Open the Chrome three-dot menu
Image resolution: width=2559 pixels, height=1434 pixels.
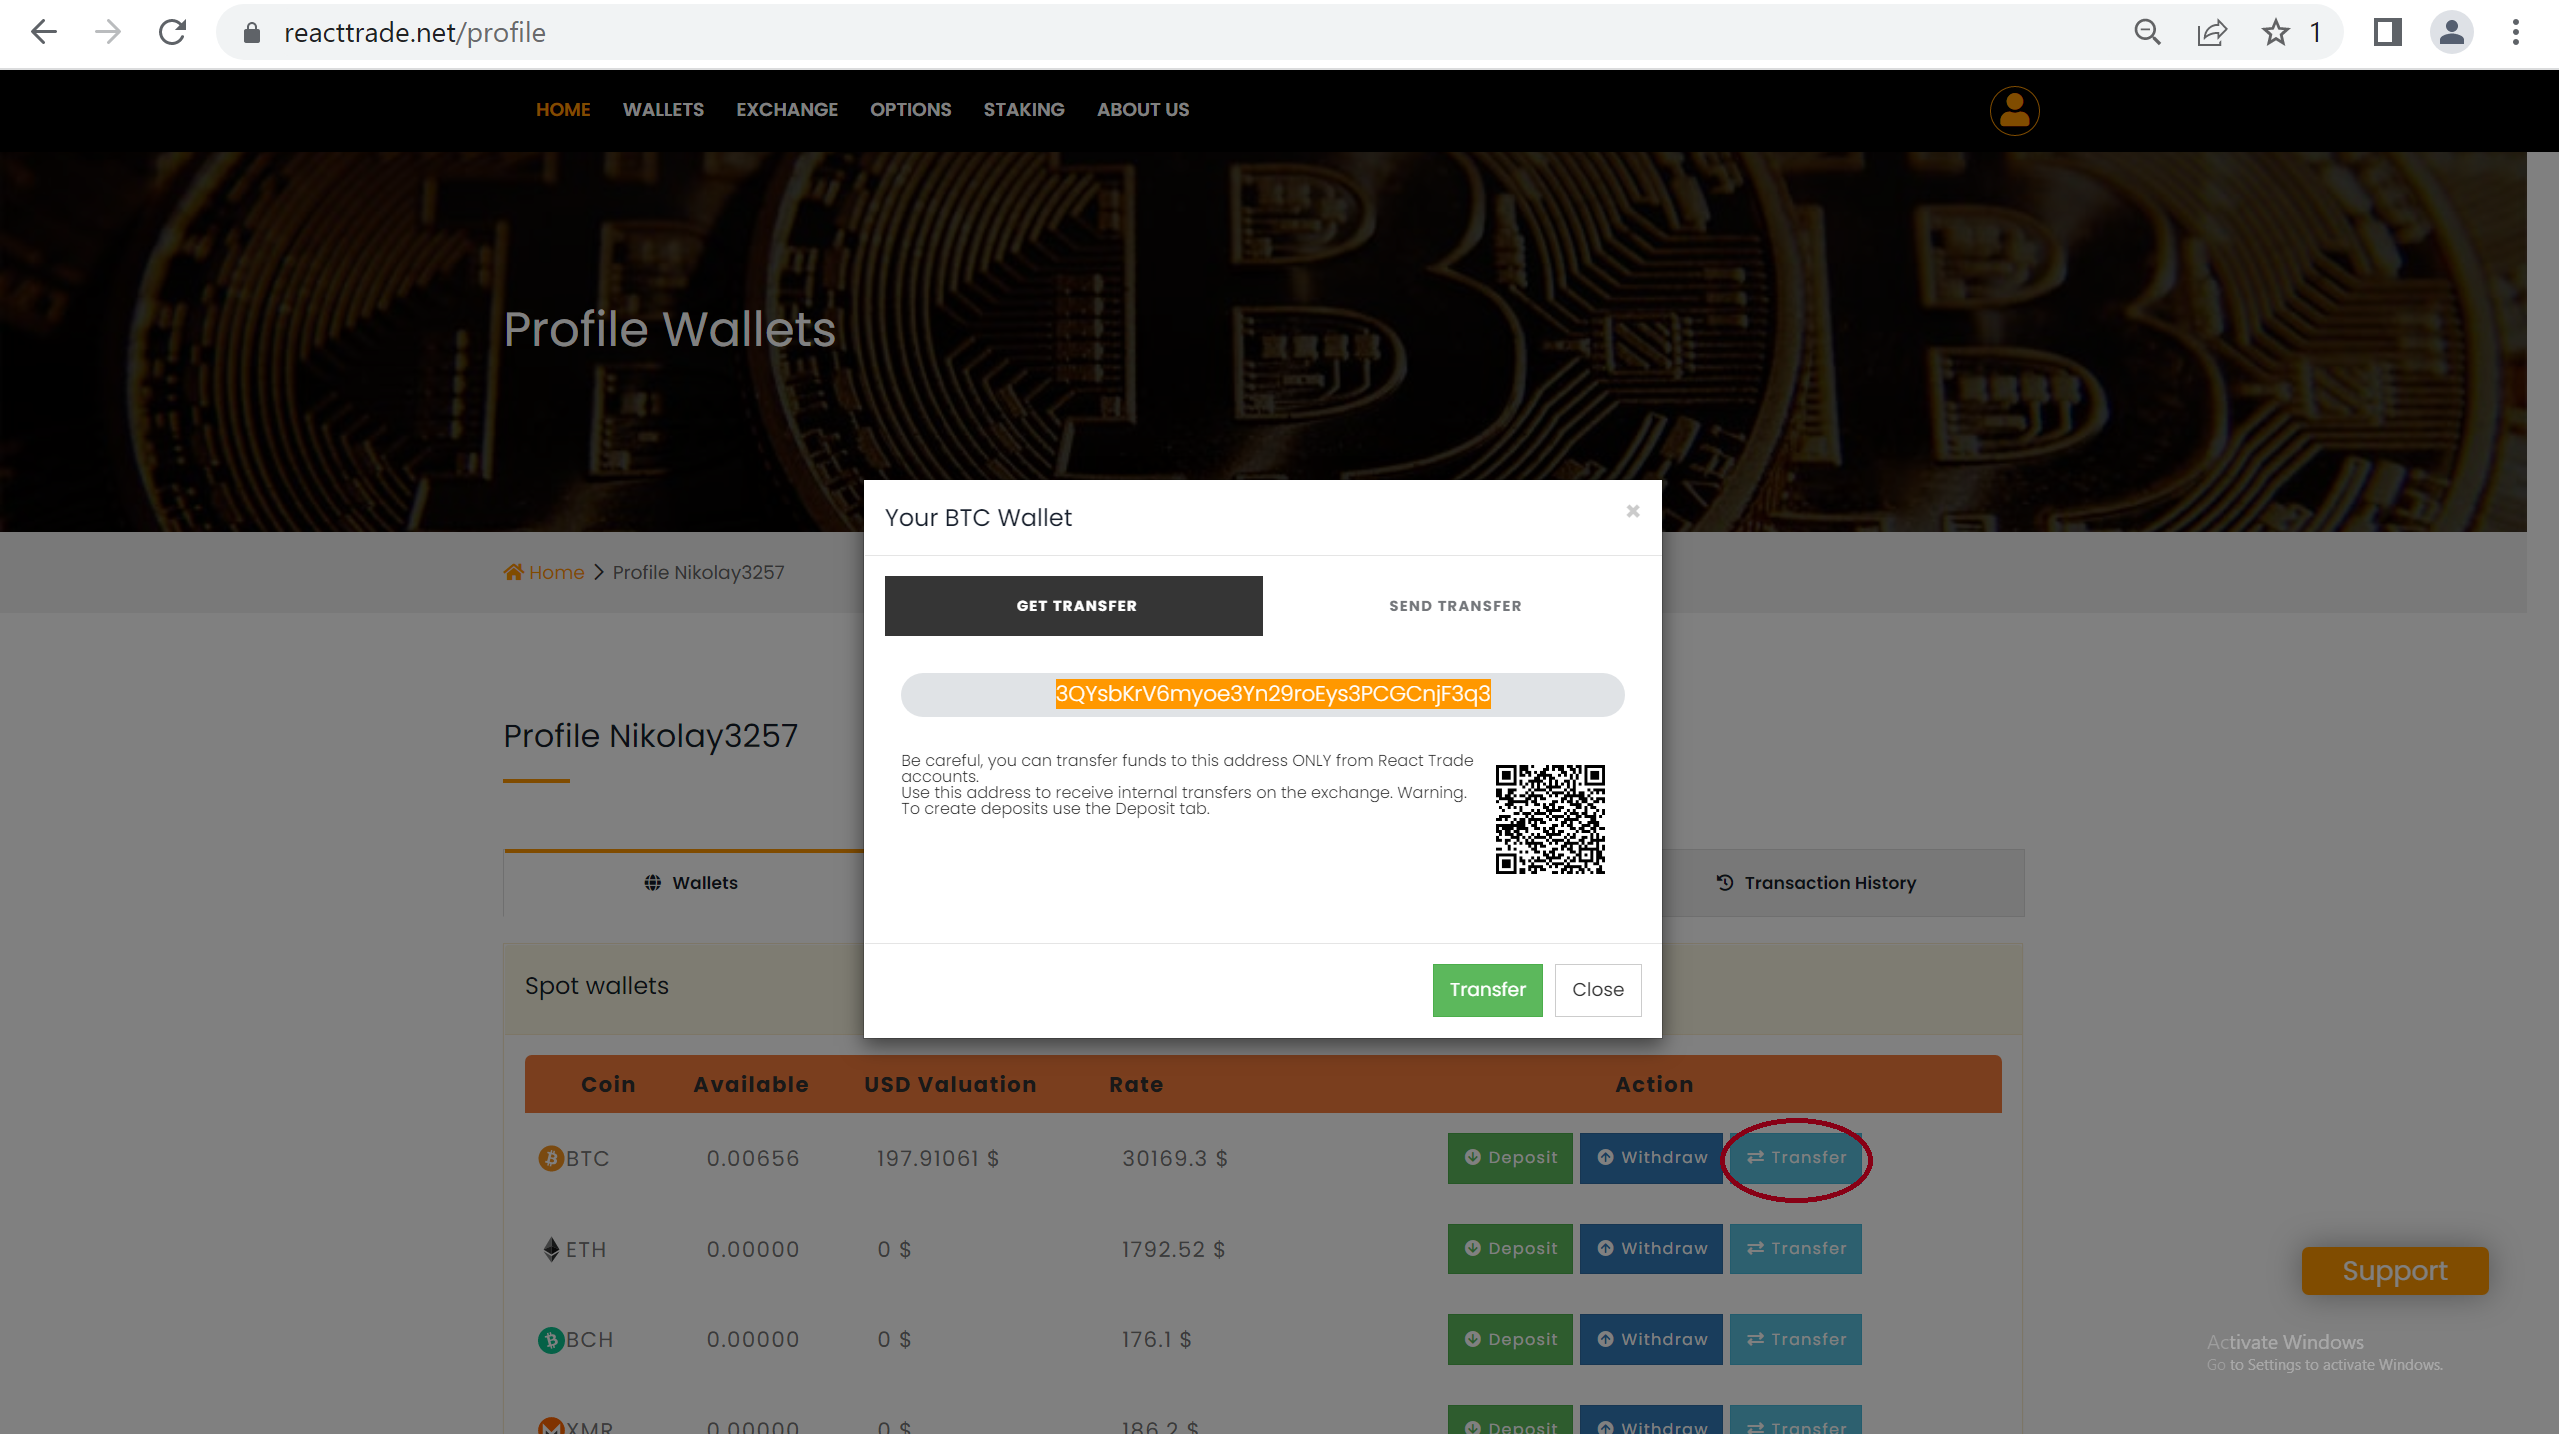click(2516, 33)
